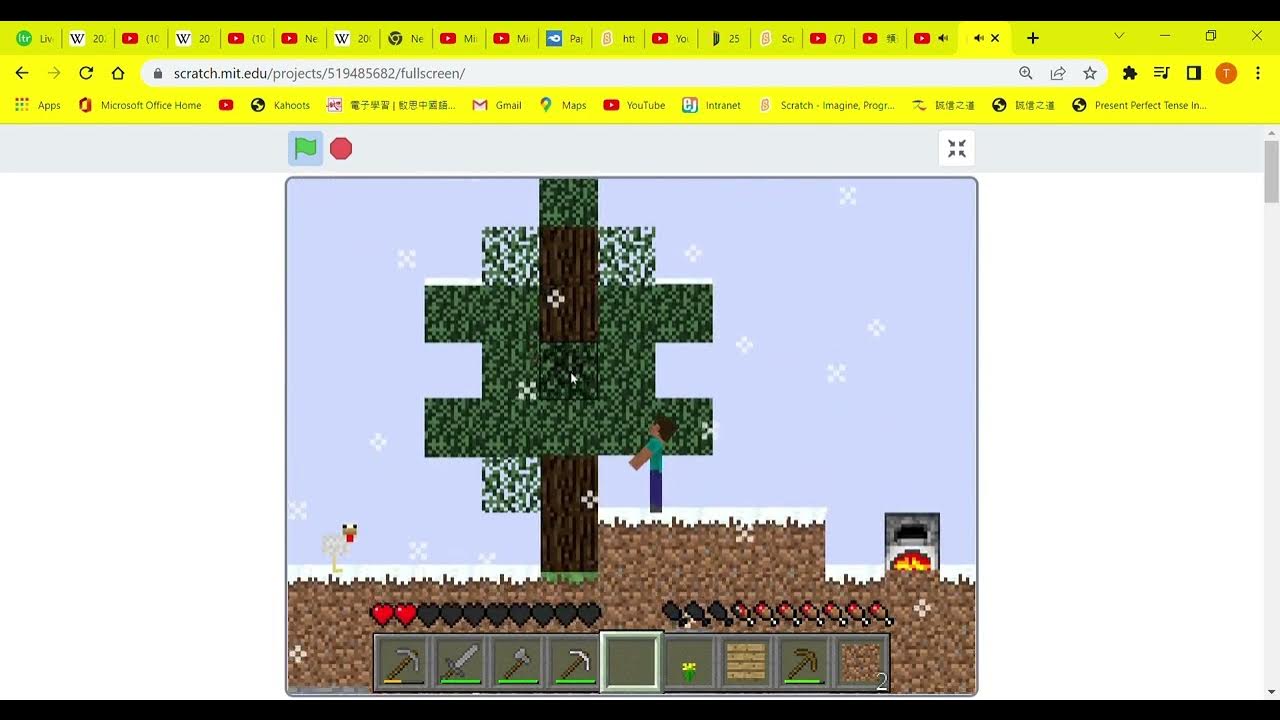The image size is (1280, 720).
Task: Select the iron pickaxe in the fourth hotbar slot
Action: coord(574,663)
